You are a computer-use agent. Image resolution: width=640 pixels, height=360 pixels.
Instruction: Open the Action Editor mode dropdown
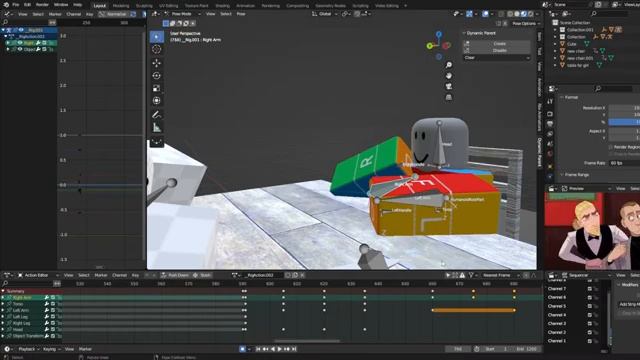pyautogui.click(x=38, y=275)
